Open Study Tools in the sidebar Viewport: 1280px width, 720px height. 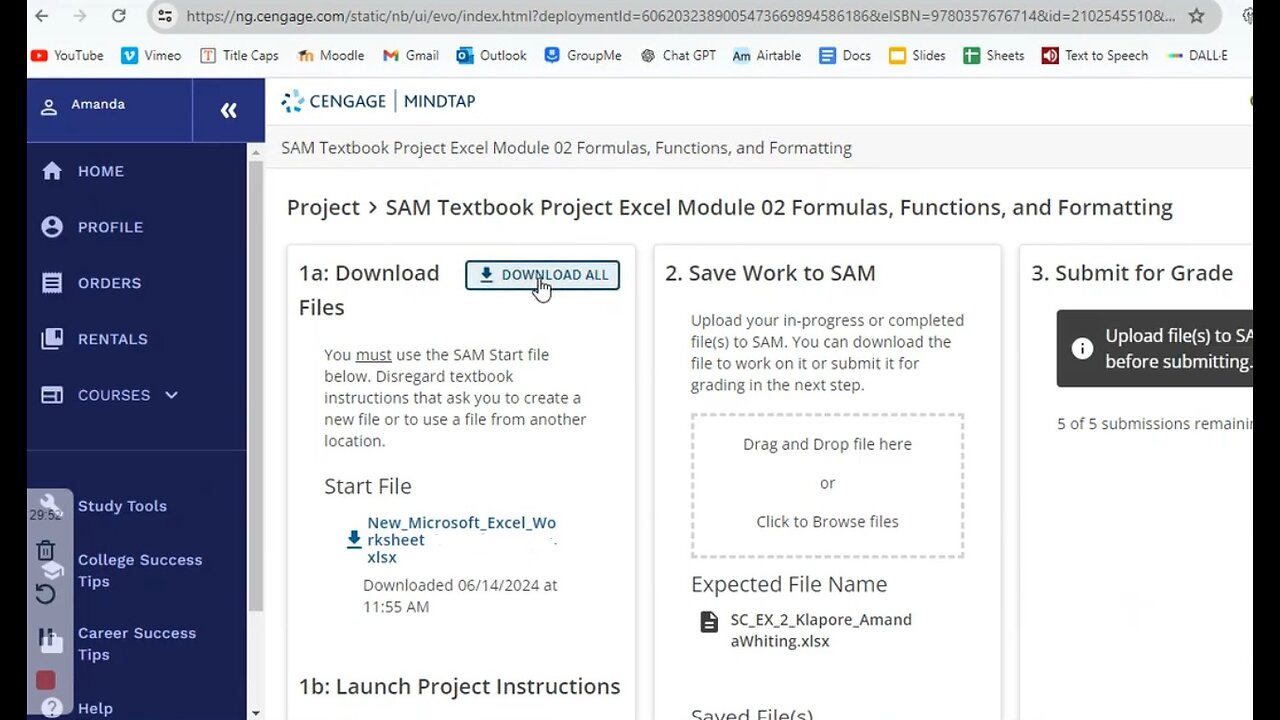[122, 506]
